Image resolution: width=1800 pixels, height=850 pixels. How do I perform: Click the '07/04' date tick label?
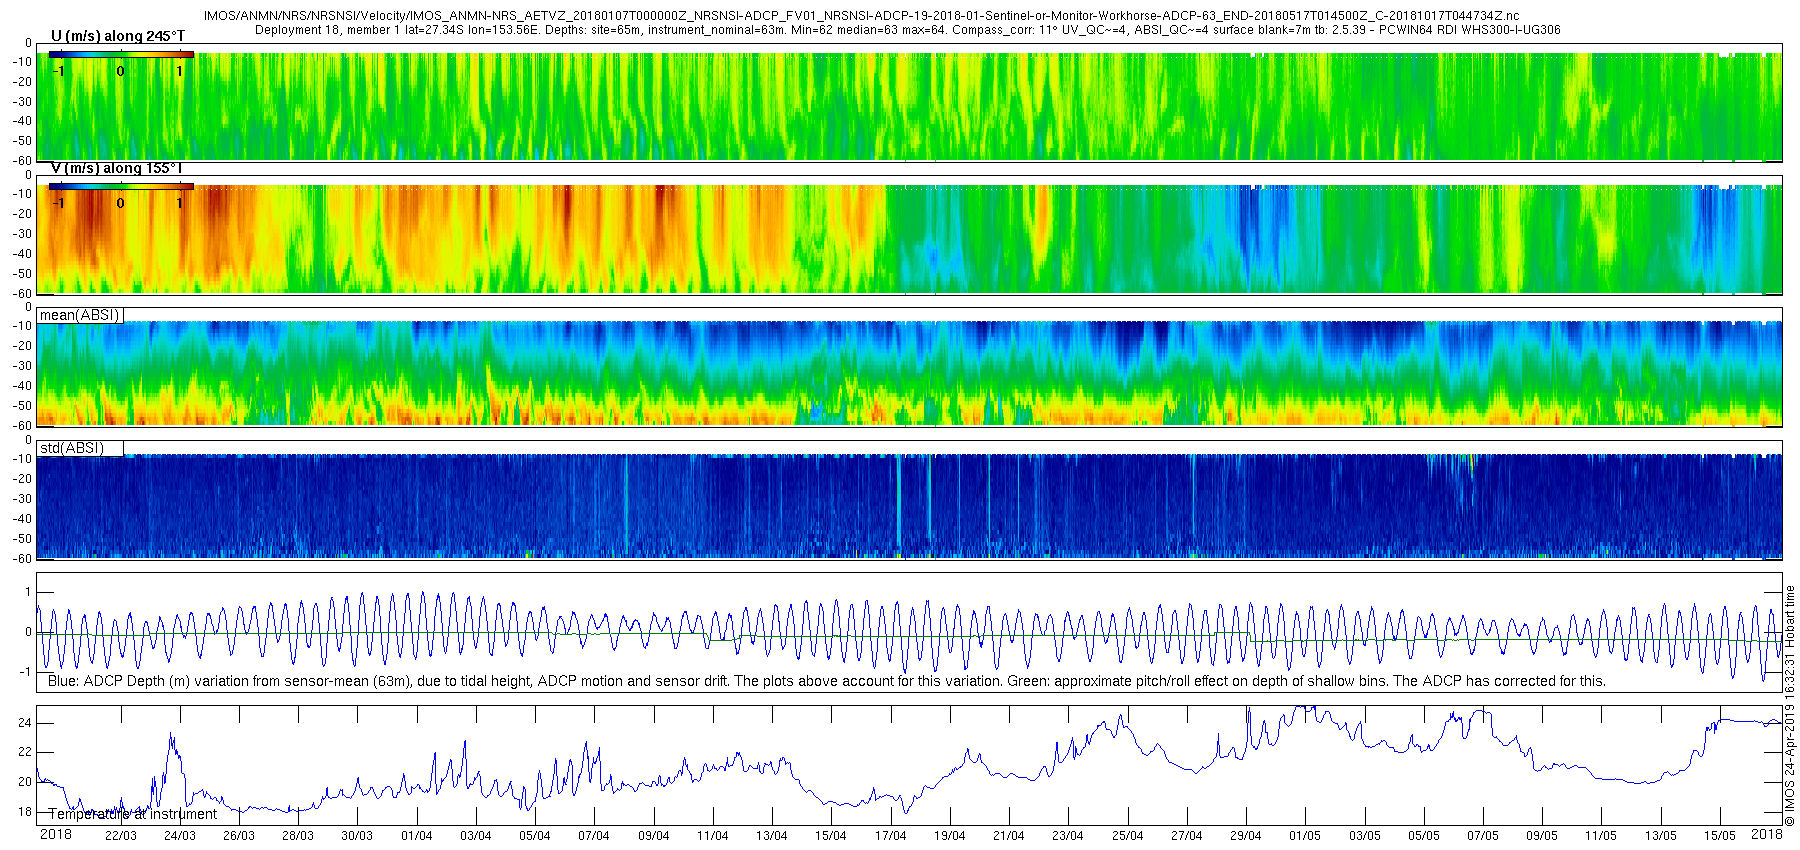(594, 836)
